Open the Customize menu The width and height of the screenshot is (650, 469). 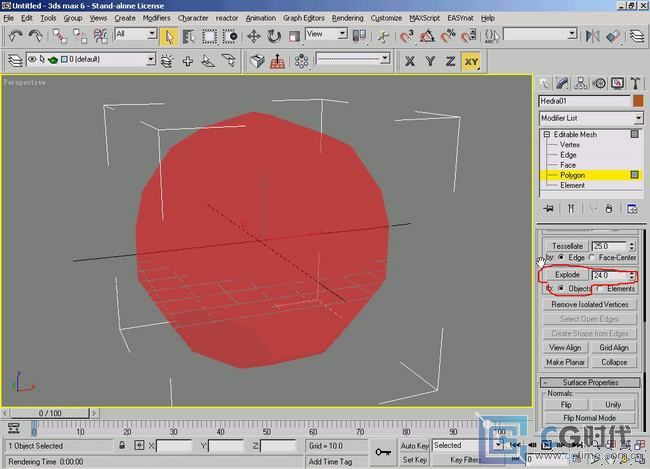click(386, 18)
